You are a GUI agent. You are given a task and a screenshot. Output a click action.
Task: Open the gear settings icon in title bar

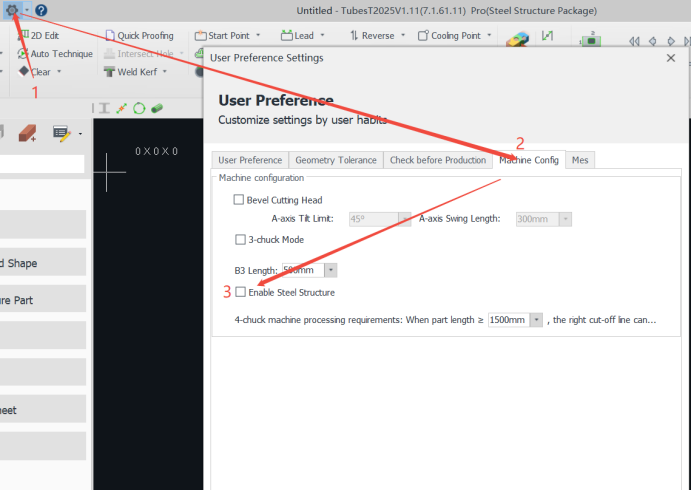12,10
